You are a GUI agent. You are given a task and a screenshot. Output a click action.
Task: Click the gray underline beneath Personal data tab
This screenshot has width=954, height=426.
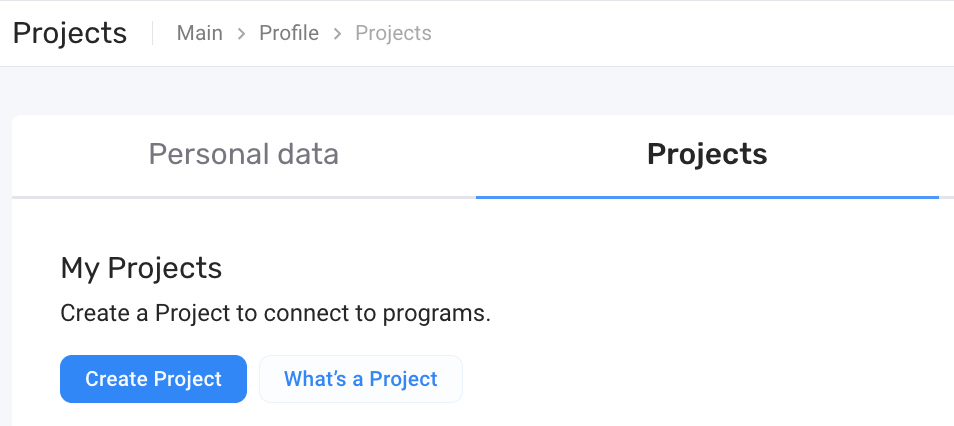tap(243, 197)
